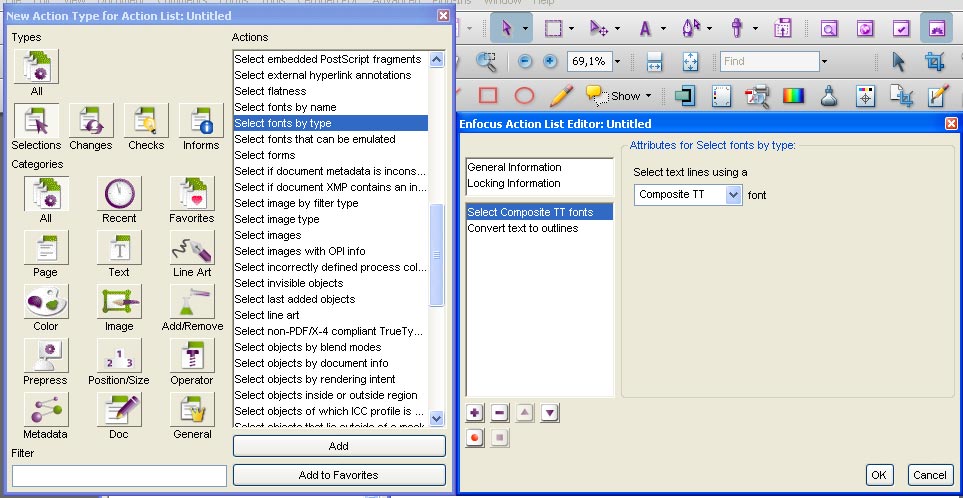Screen dimensions: 963x498
Task: Choose the Informs action type
Action: tap(201, 121)
